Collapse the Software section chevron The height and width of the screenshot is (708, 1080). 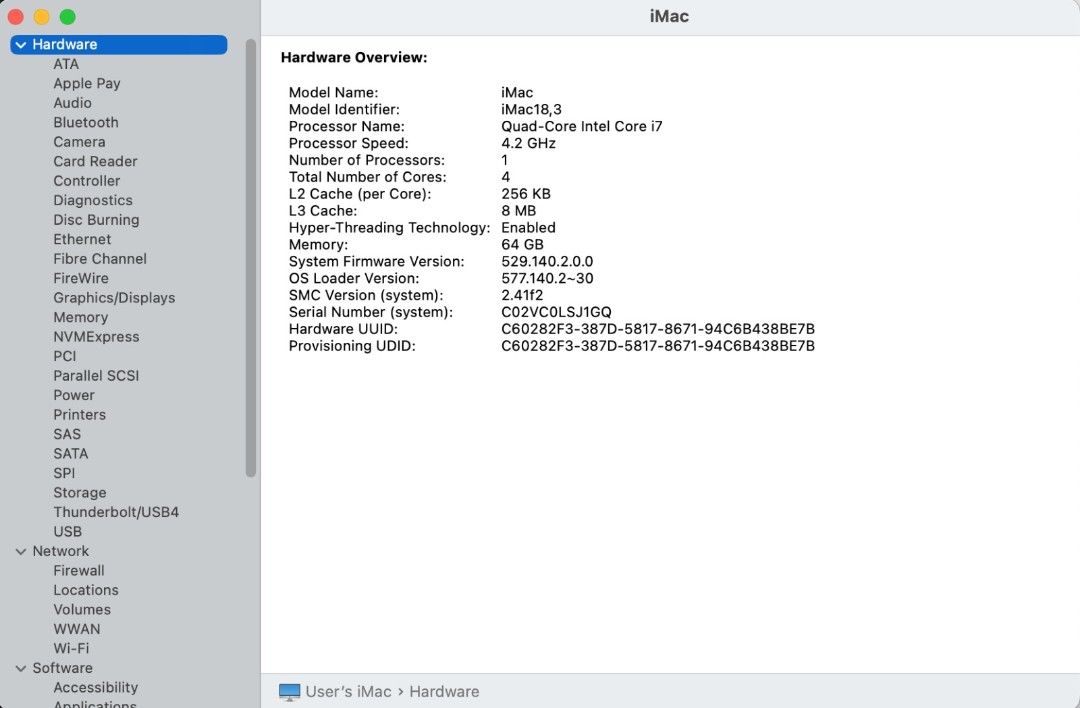click(x=21, y=668)
